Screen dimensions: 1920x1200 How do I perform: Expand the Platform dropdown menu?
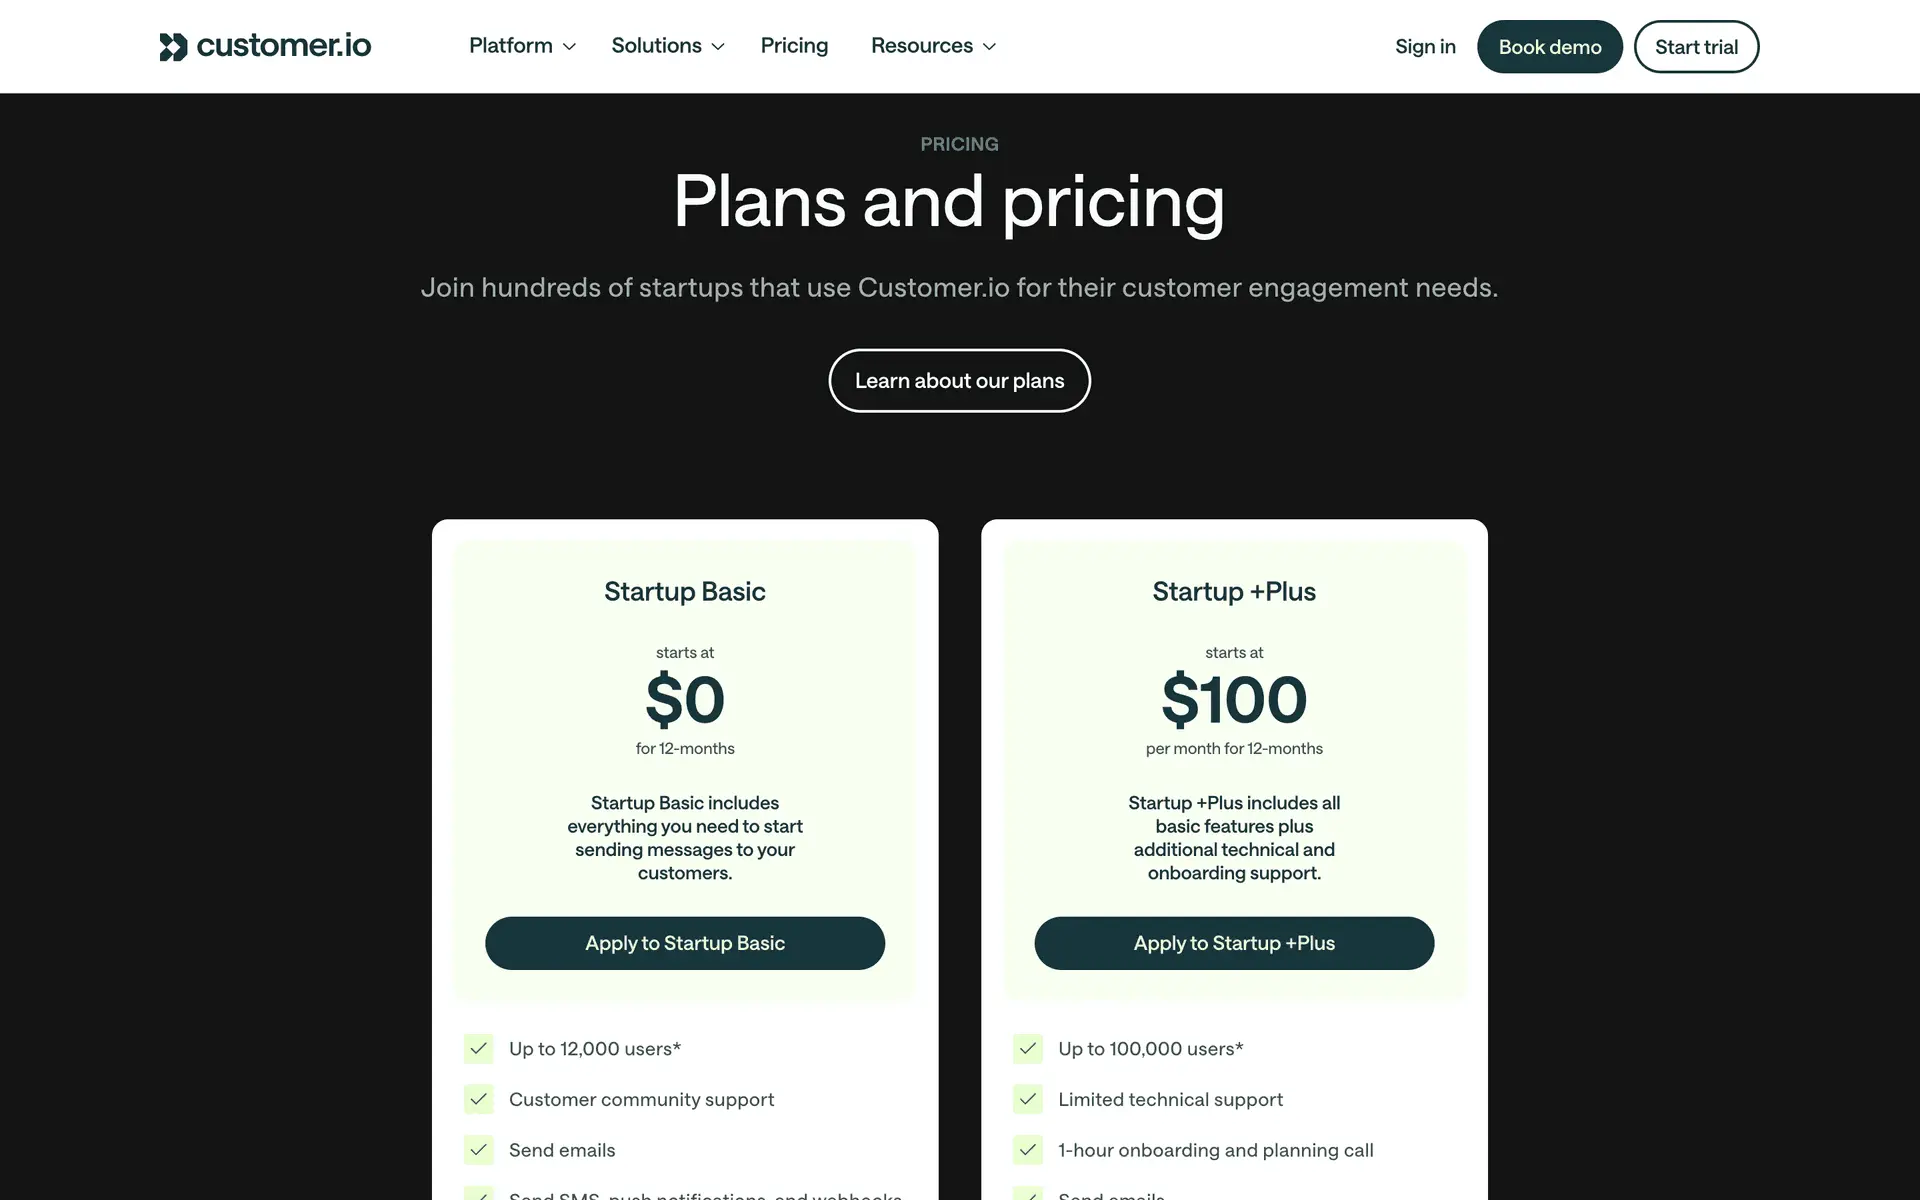click(x=522, y=46)
